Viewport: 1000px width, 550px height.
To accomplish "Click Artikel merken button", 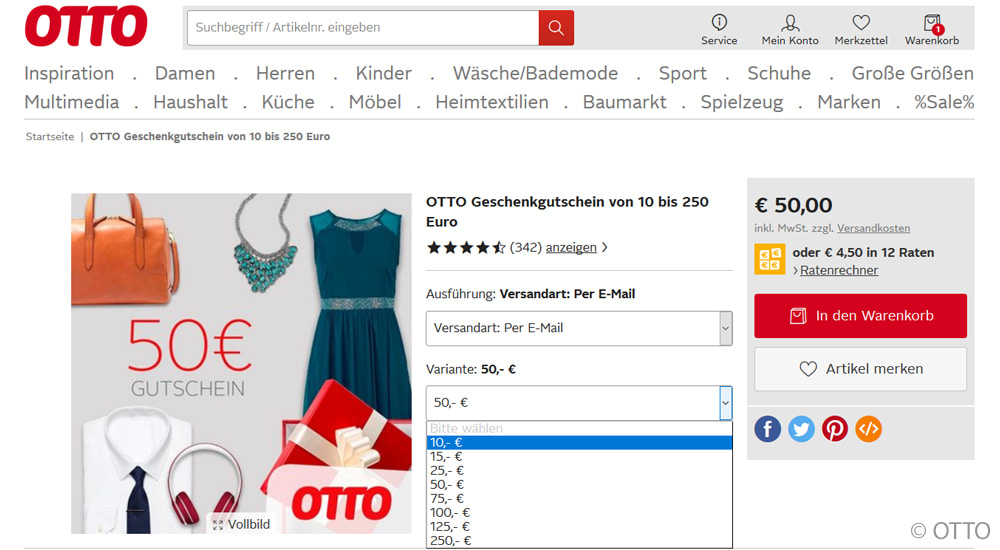I will click(860, 369).
